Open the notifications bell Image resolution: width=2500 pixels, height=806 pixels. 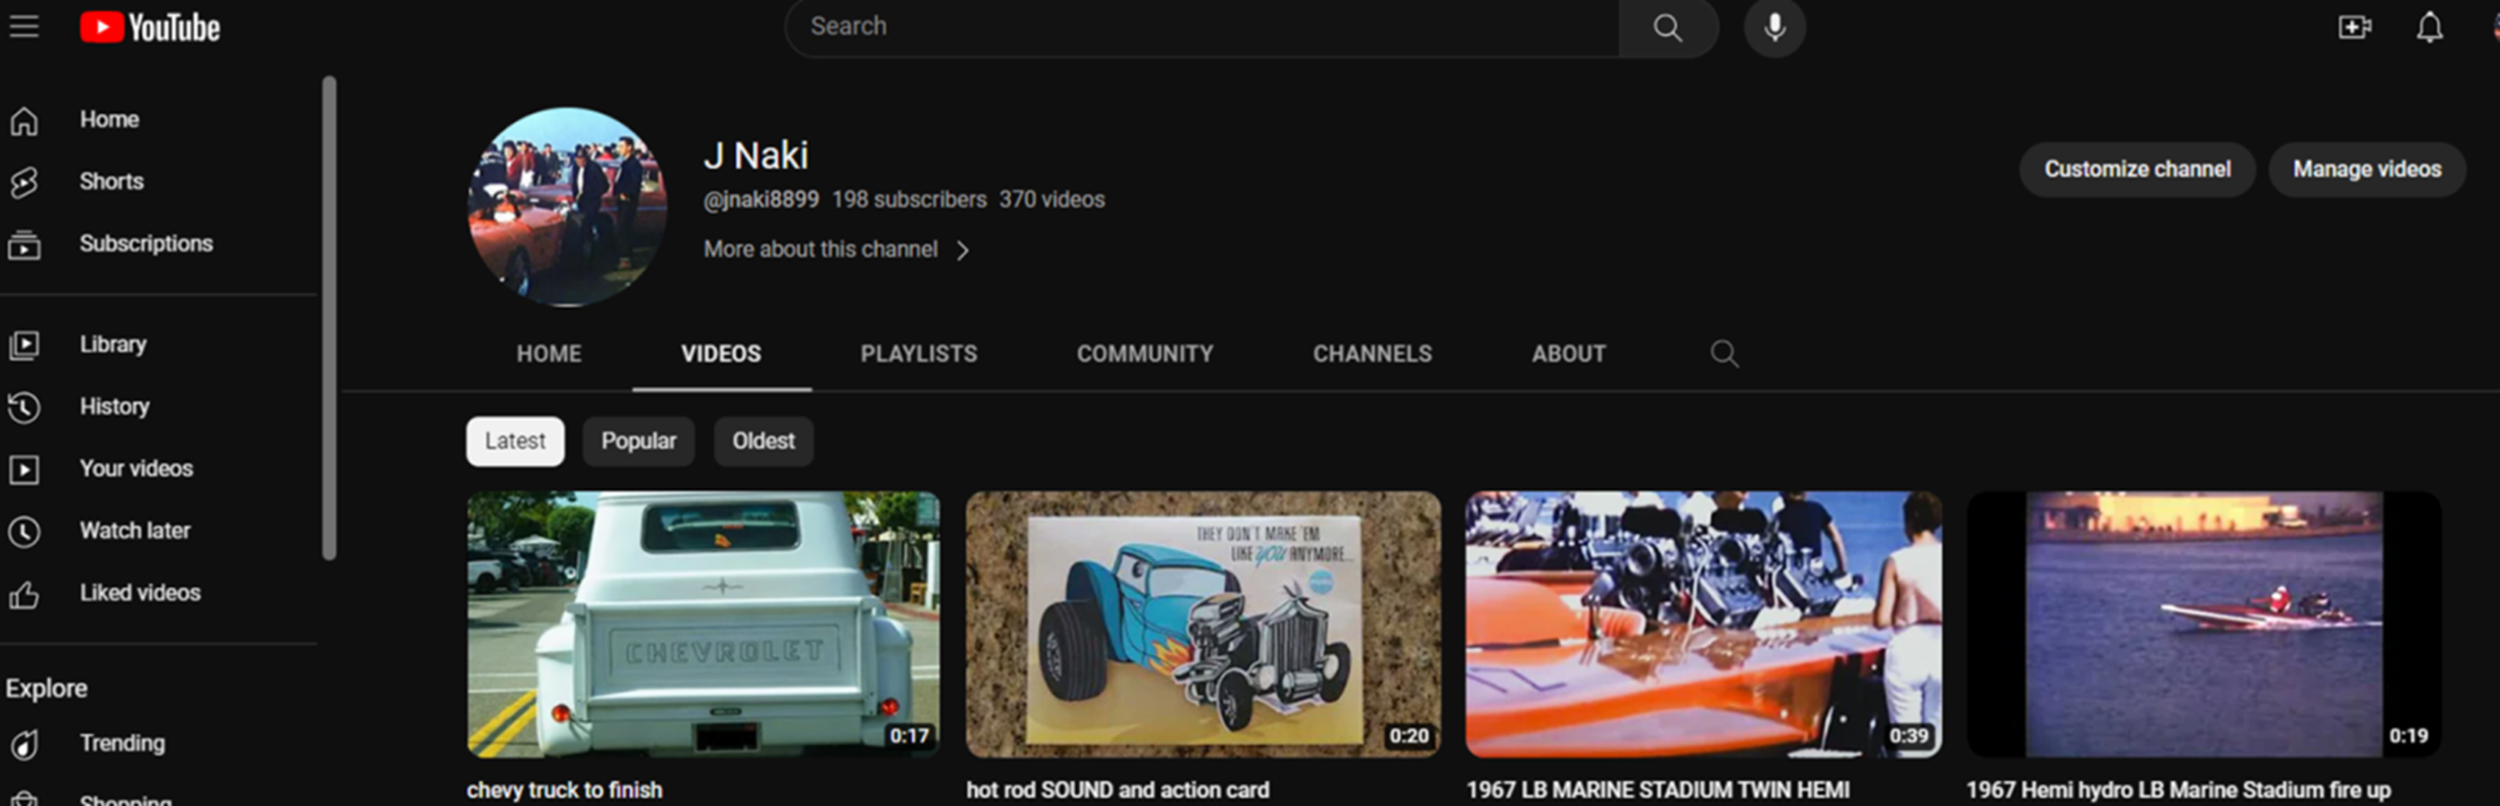2429,27
